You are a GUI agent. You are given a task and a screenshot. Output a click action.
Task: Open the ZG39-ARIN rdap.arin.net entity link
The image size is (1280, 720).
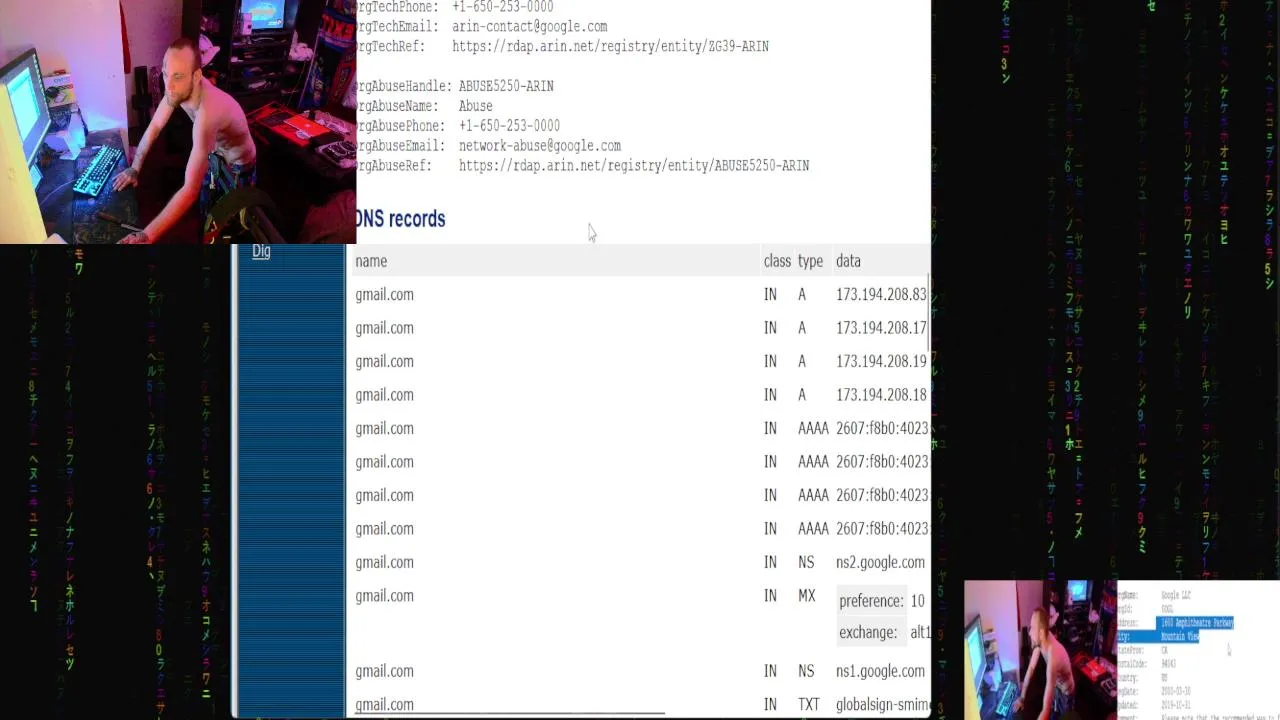tap(610, 46)
